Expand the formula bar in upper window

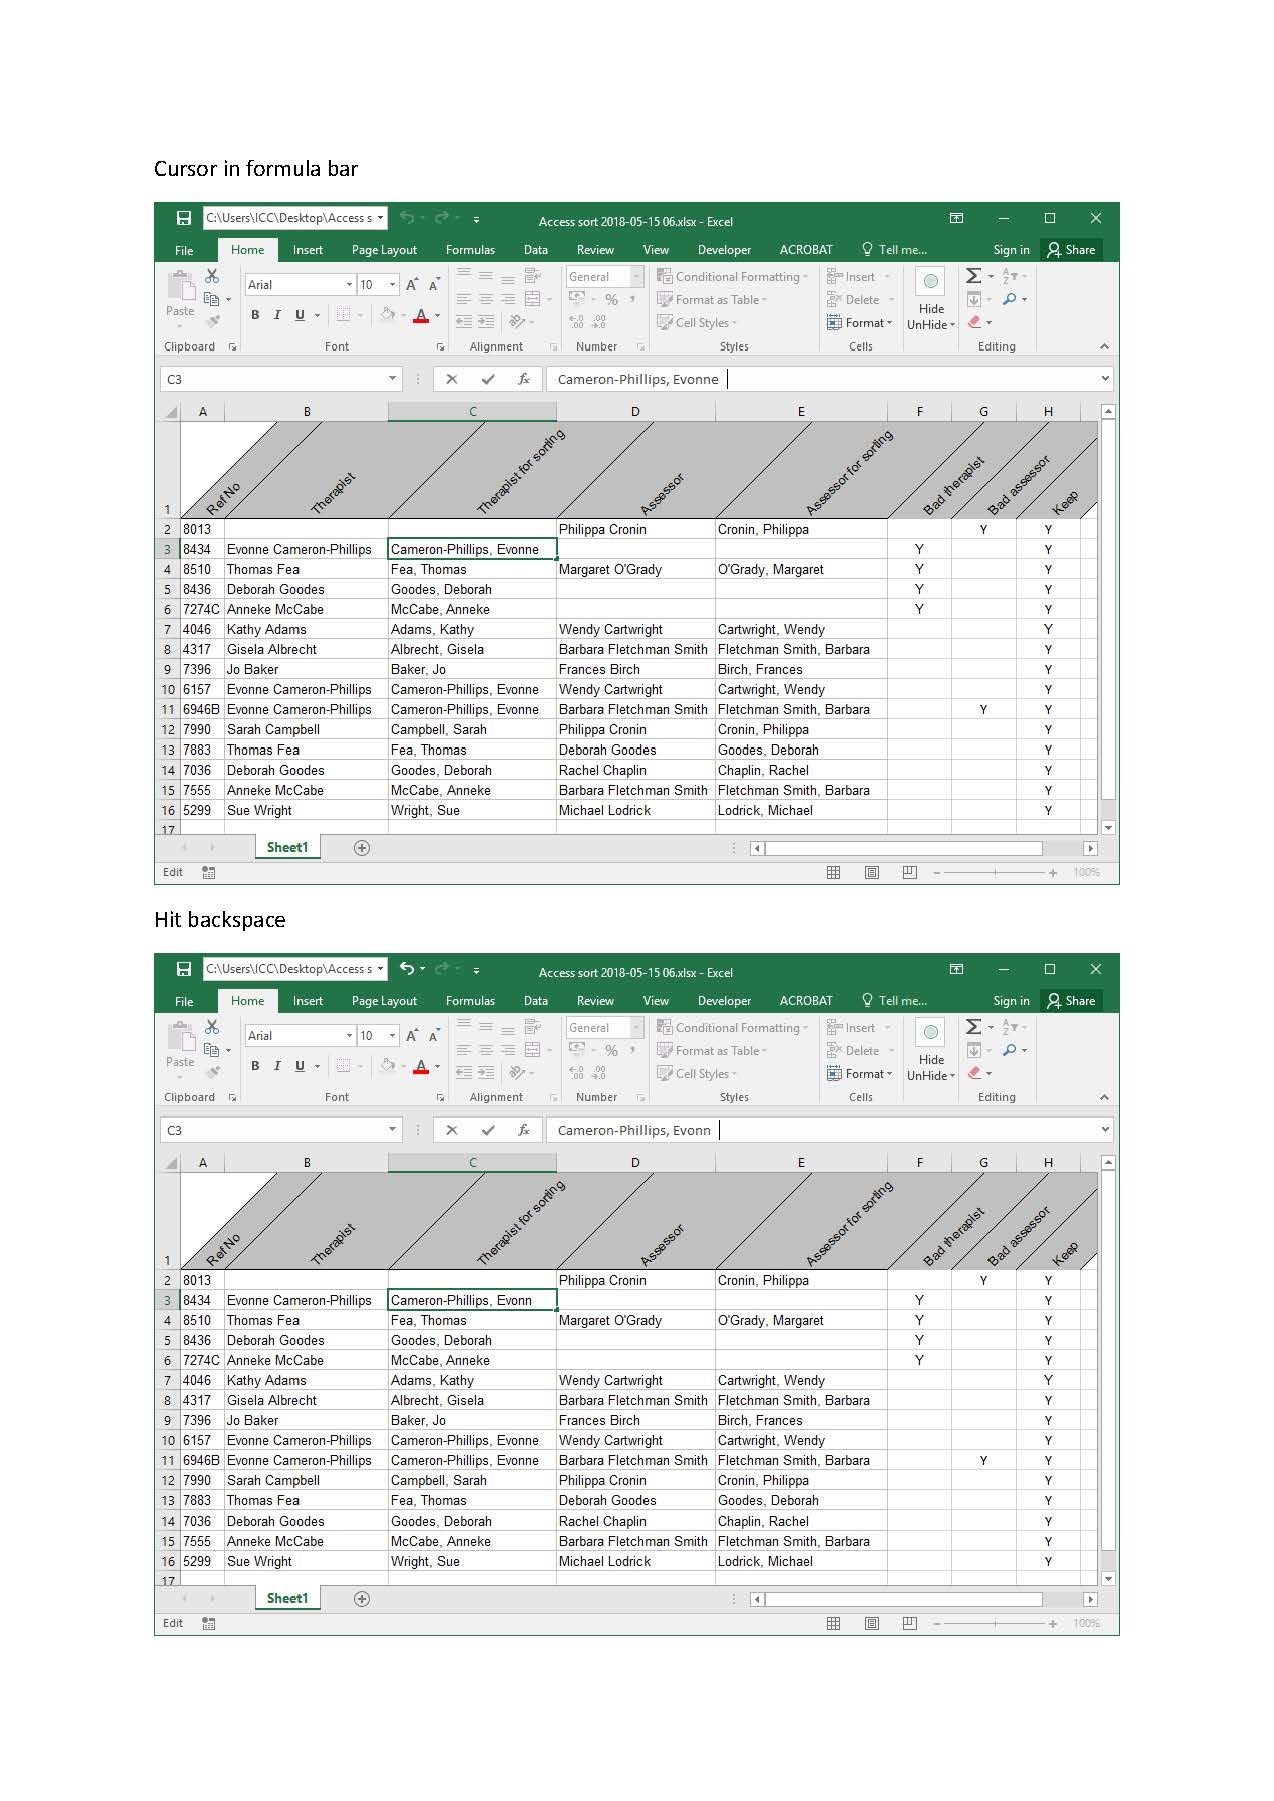(1104, 379)
